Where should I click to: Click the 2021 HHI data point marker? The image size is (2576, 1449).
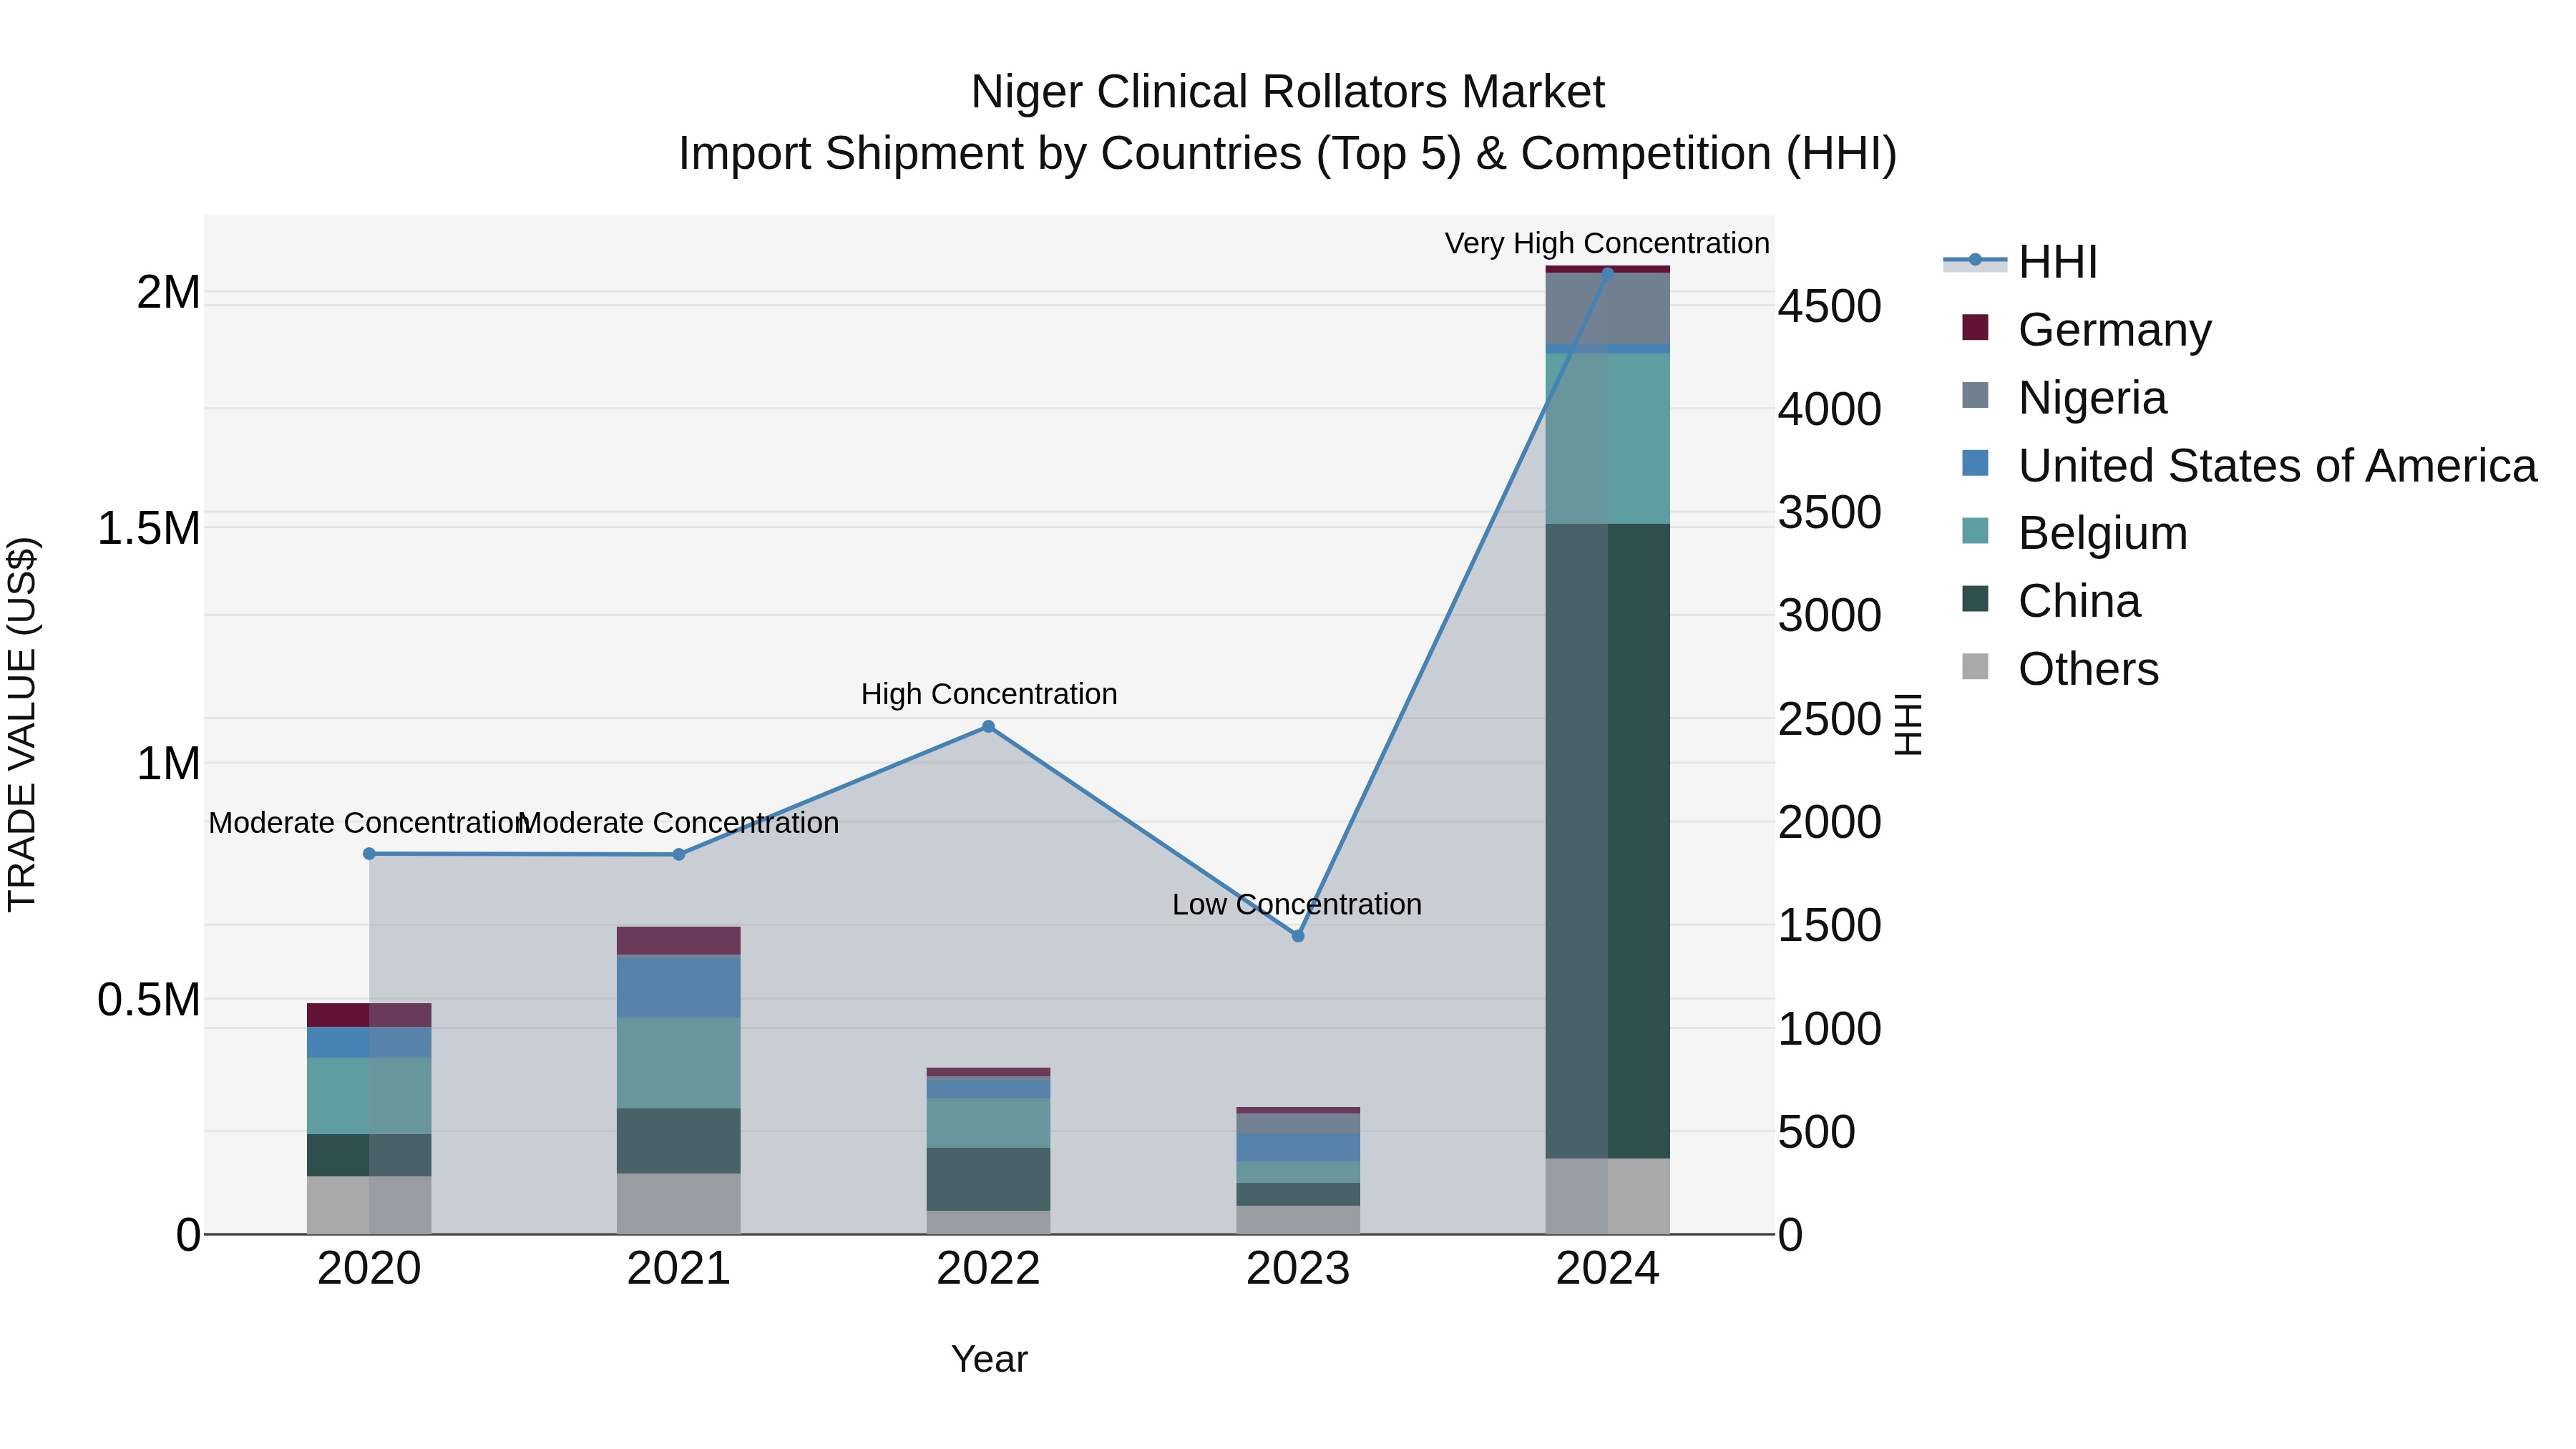pos(679,855)
